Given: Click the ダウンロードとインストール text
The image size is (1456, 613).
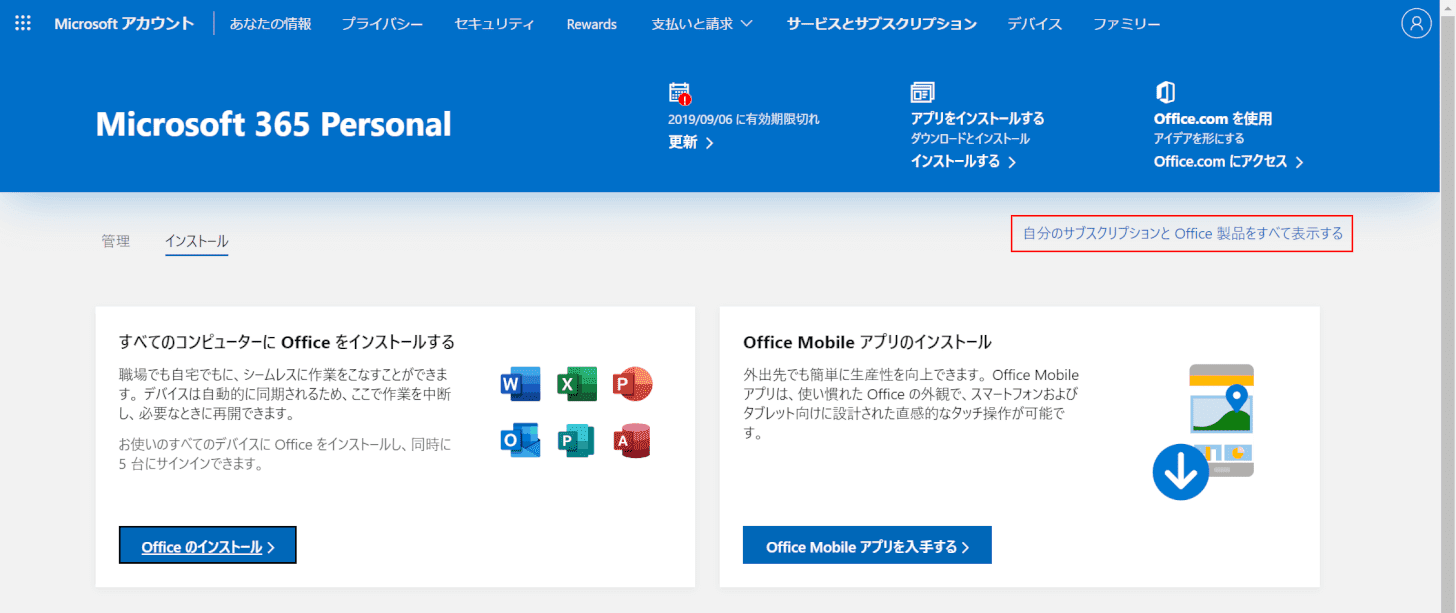Looking at the screenshot, I should point(970,139).
